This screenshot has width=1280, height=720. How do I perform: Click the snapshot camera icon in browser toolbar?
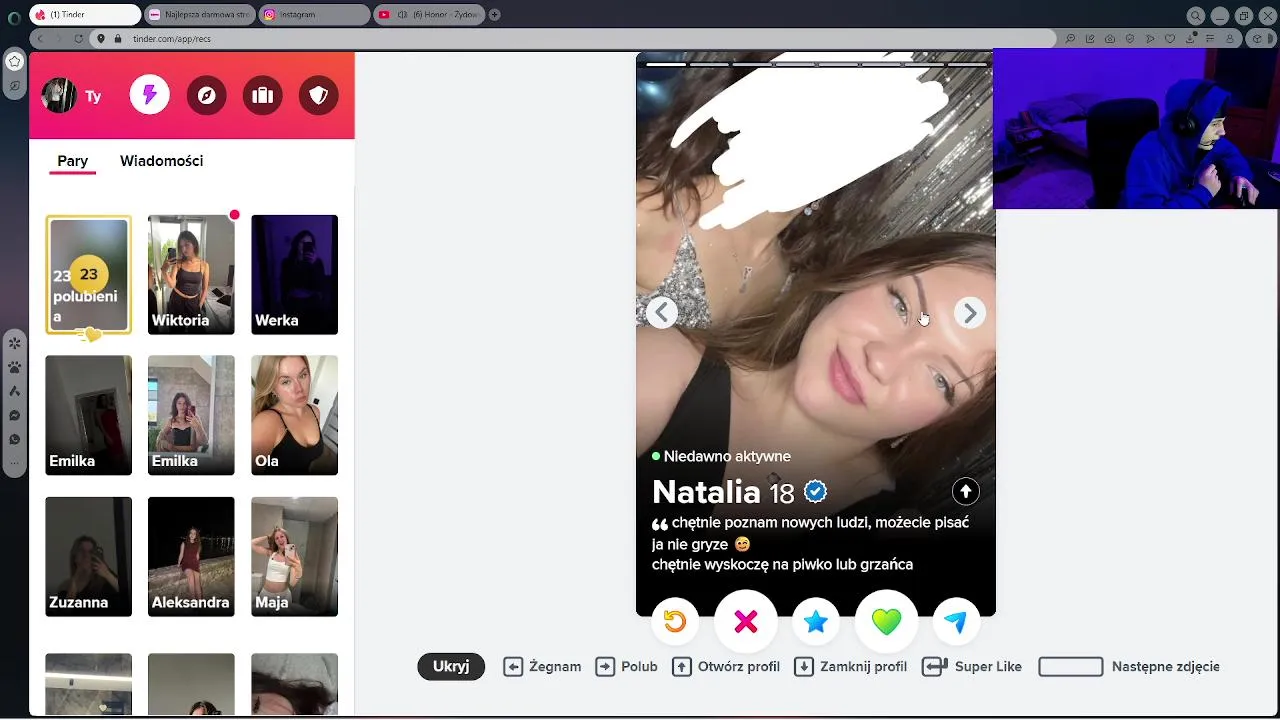coord(1110,38)
